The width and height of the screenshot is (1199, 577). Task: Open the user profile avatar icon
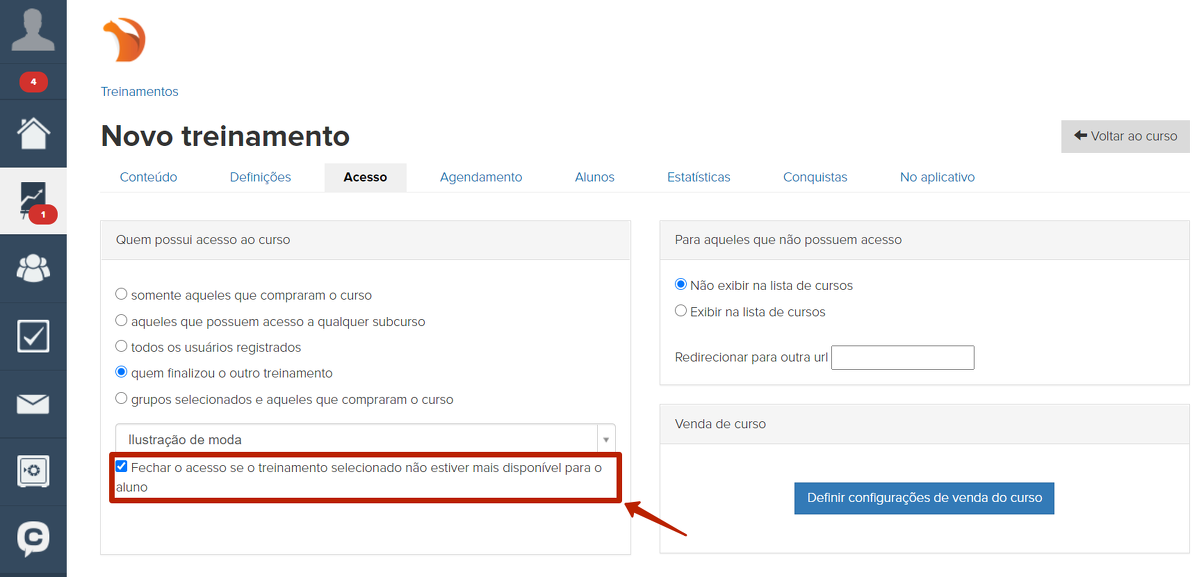(33, 30)
